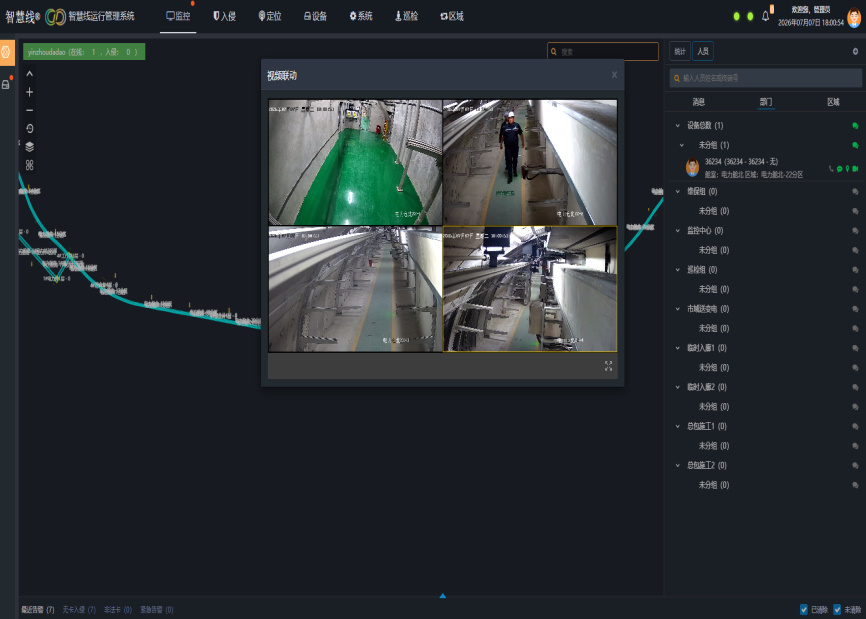Collapse the 监控中心 (0) group

678,231
